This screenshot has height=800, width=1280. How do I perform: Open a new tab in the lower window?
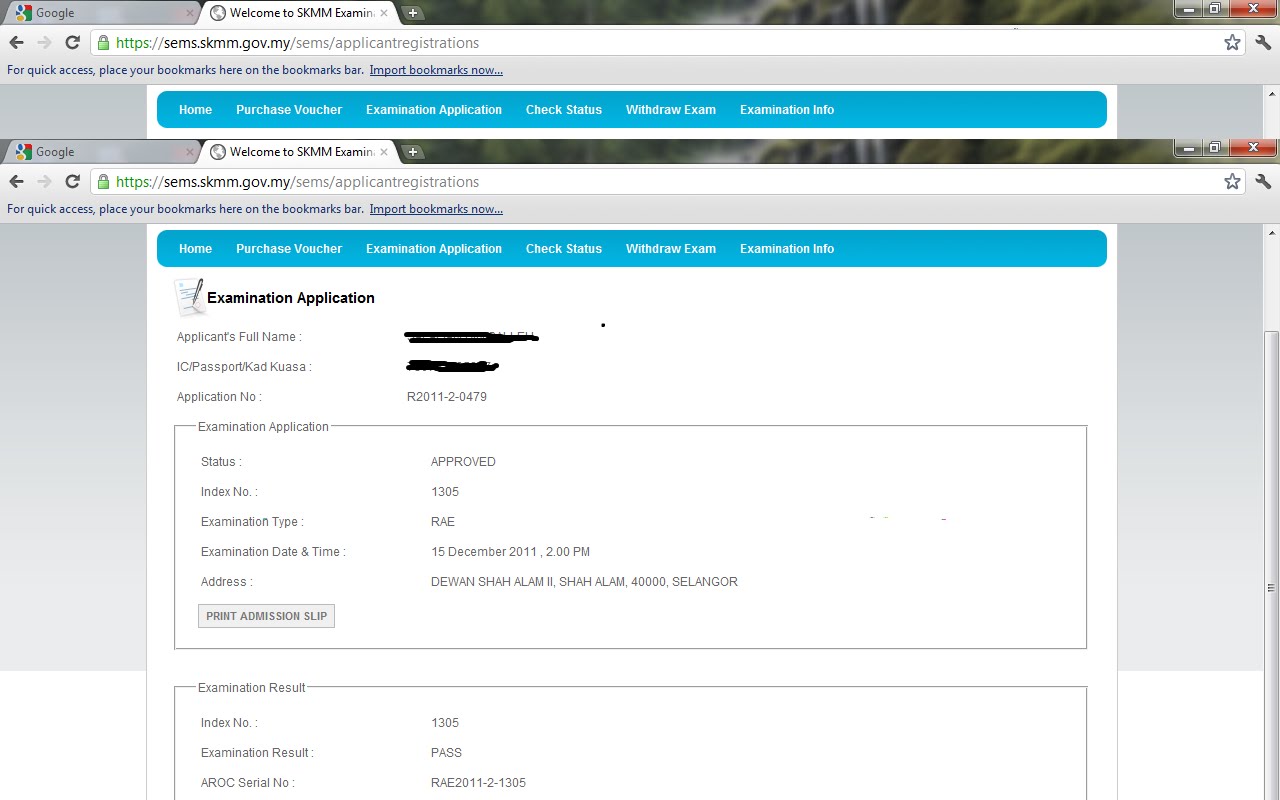tap(413, 152)
